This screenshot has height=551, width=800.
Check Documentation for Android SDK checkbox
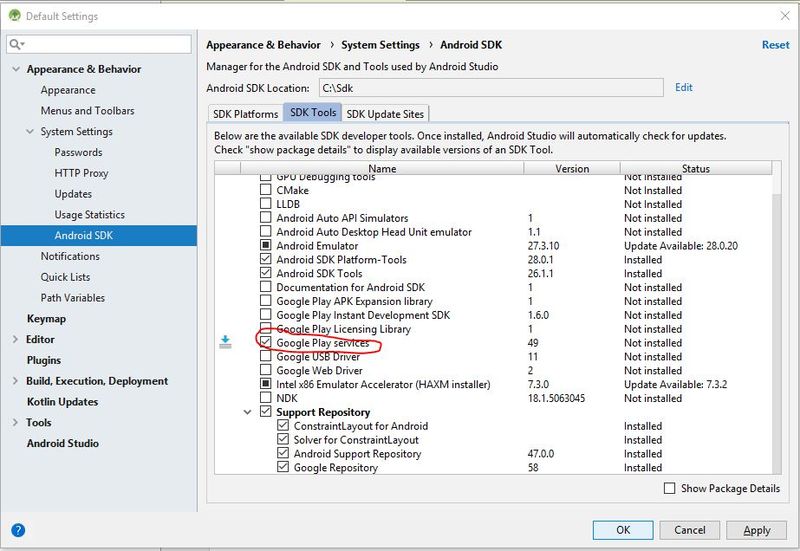[265, 287]
